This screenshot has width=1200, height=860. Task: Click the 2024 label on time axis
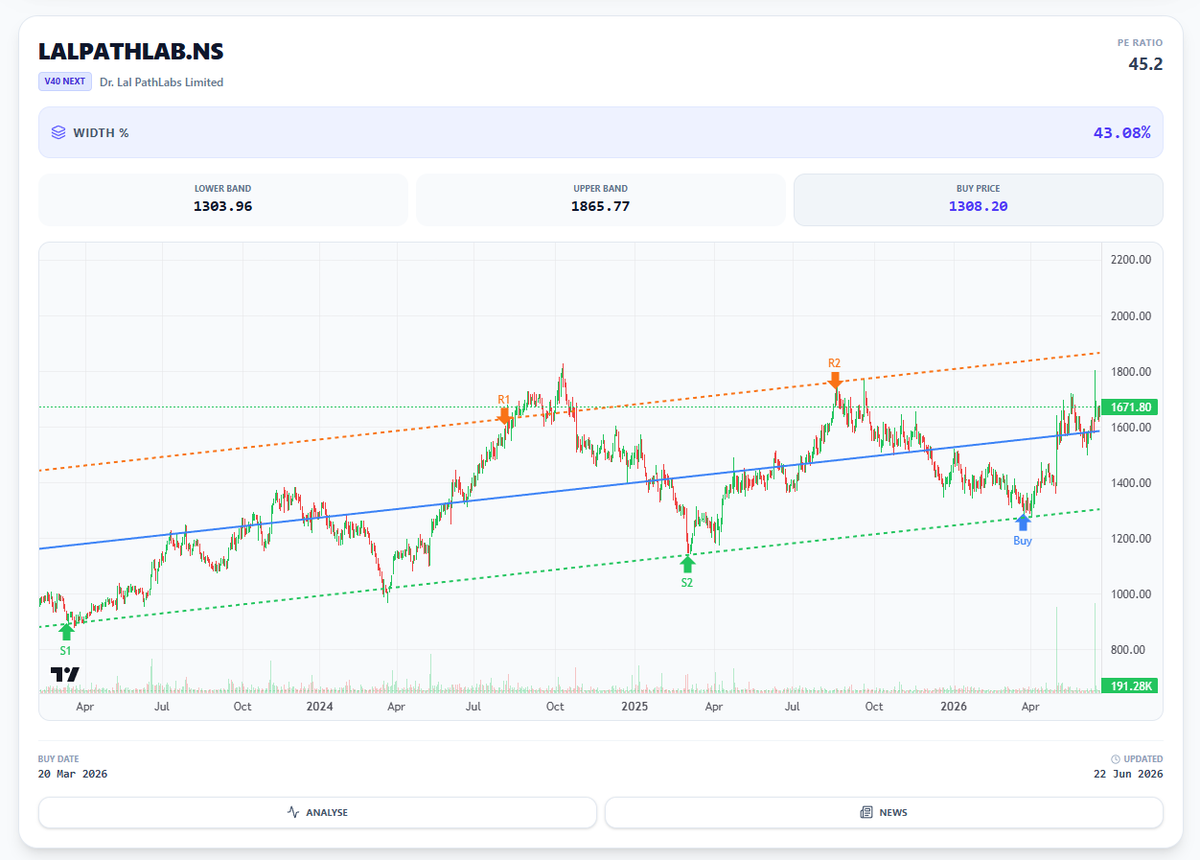pos(319,706)
